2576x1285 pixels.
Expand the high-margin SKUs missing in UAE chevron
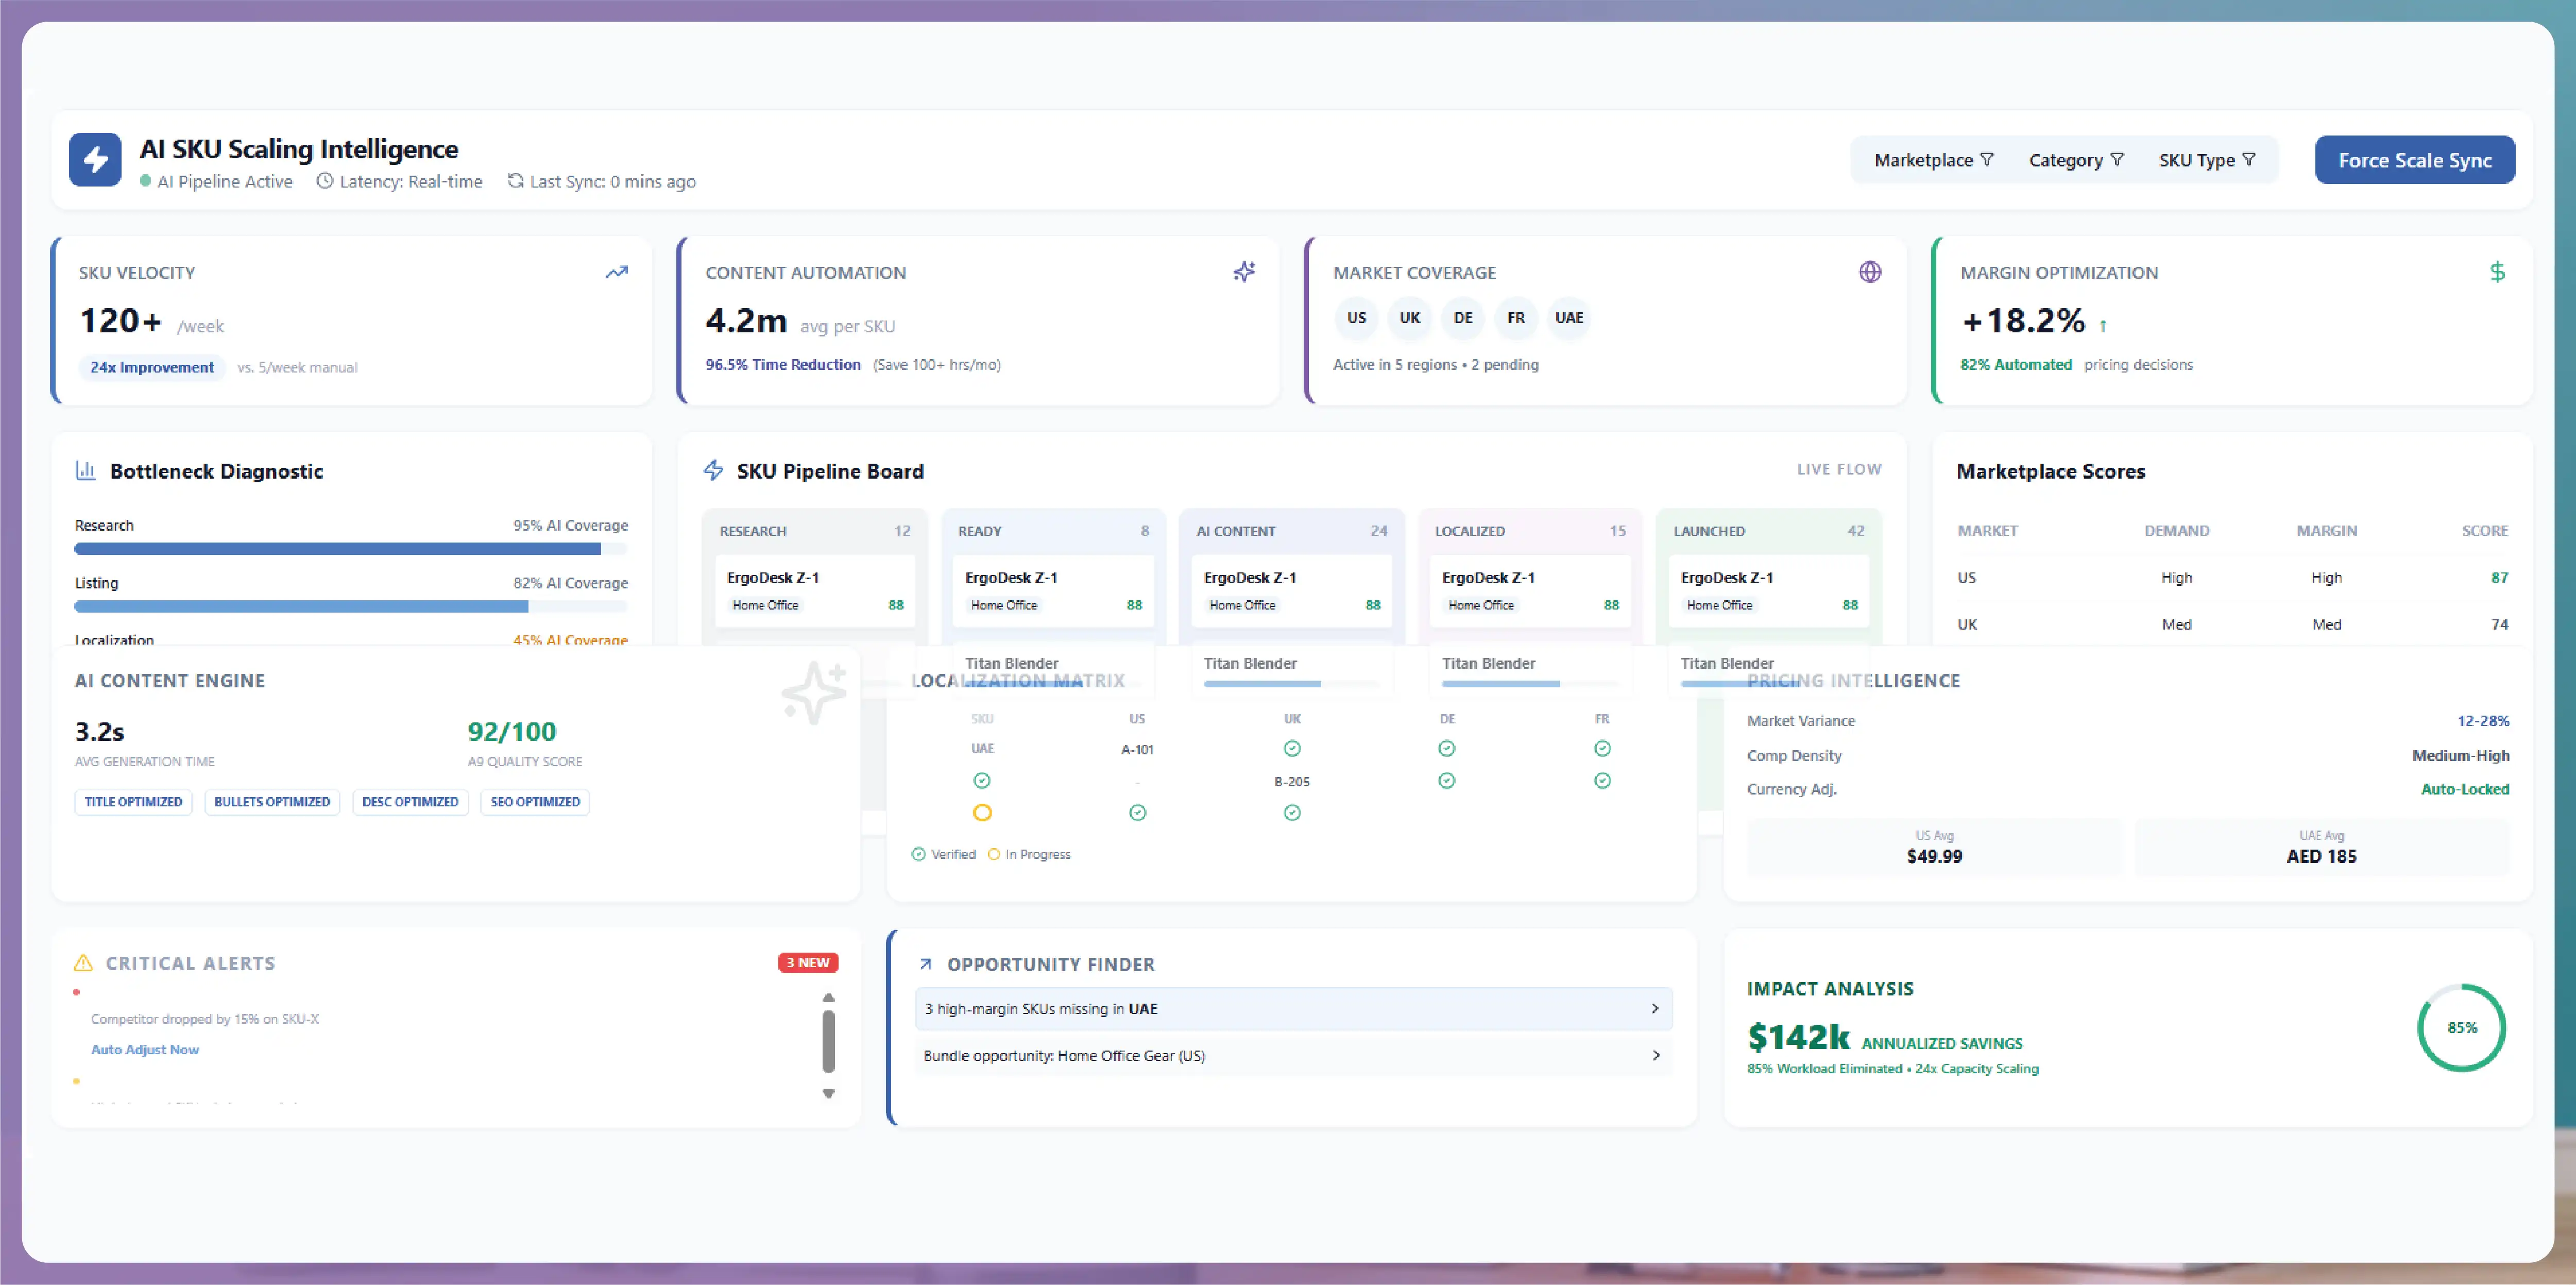tap(1655, 1009)
